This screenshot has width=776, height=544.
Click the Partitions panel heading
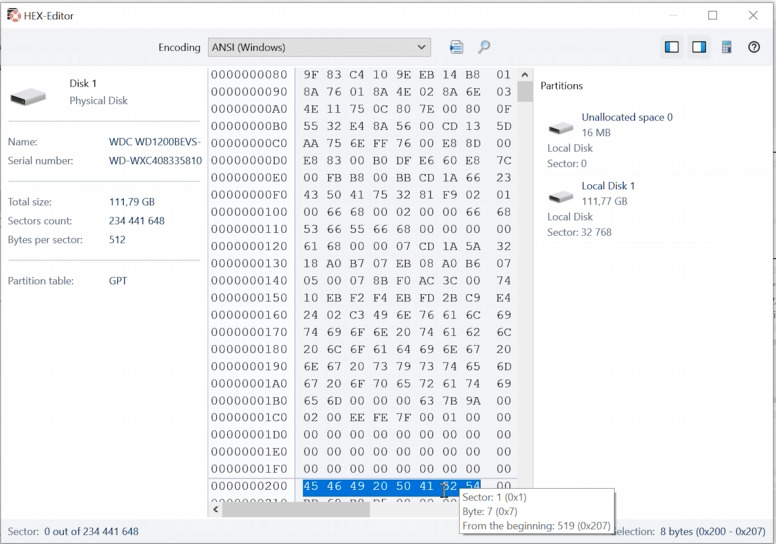point(561,86)
